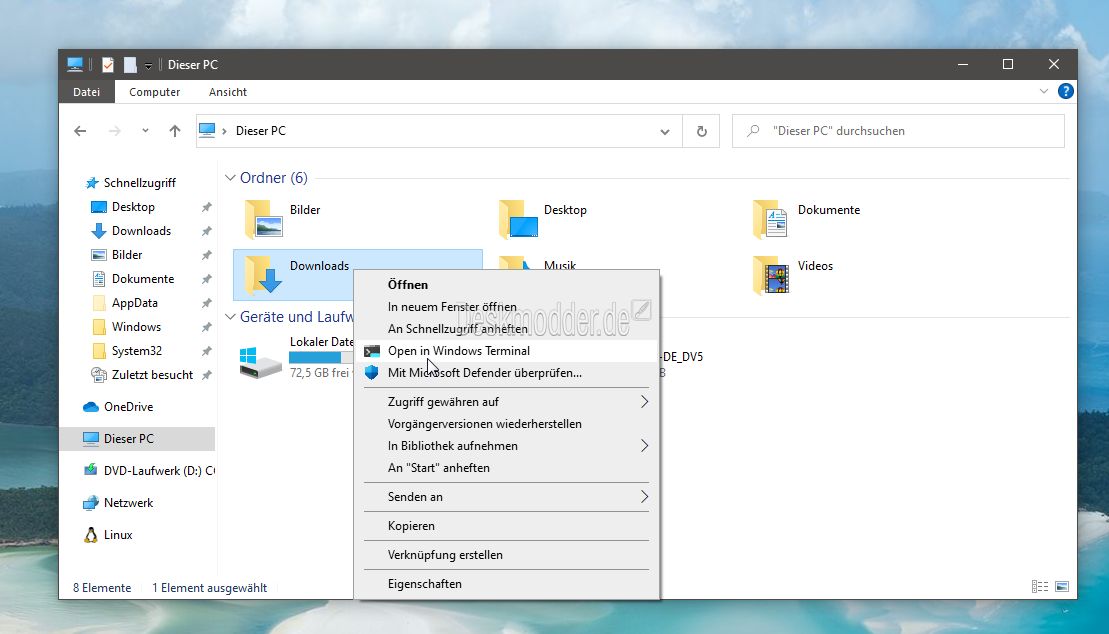Click the Help question mark icon
Screen dimensions: 1109x634
point(1066,91)
